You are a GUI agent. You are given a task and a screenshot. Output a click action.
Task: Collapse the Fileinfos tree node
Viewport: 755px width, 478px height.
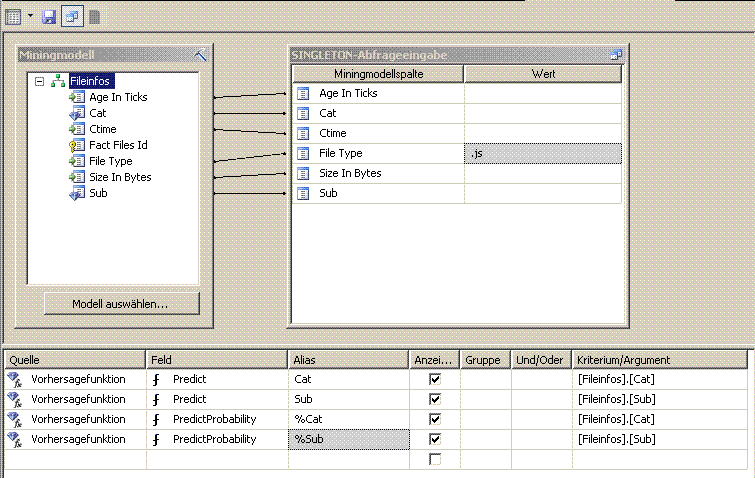39,81
